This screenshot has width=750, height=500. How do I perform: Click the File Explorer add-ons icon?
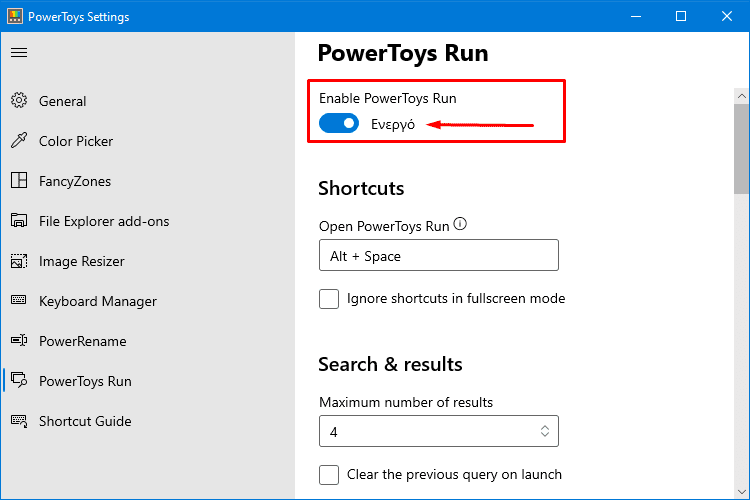coord(19,221)
